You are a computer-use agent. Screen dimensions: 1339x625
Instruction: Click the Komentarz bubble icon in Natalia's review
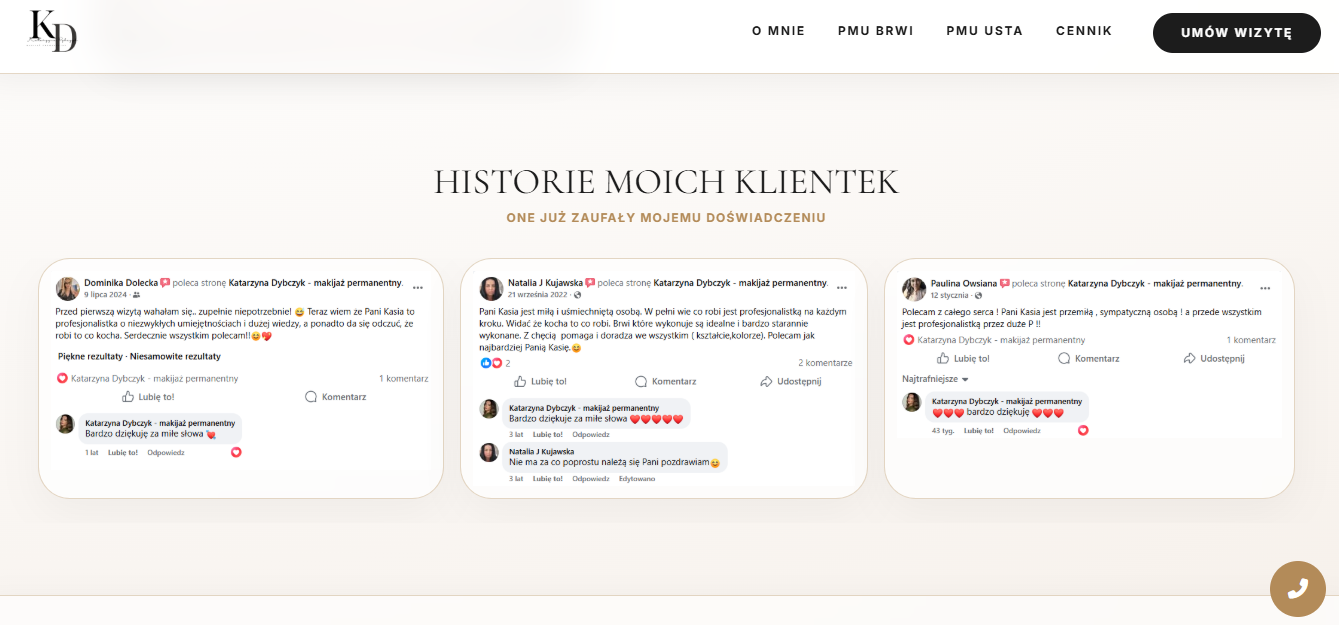[x=641, y=381]
